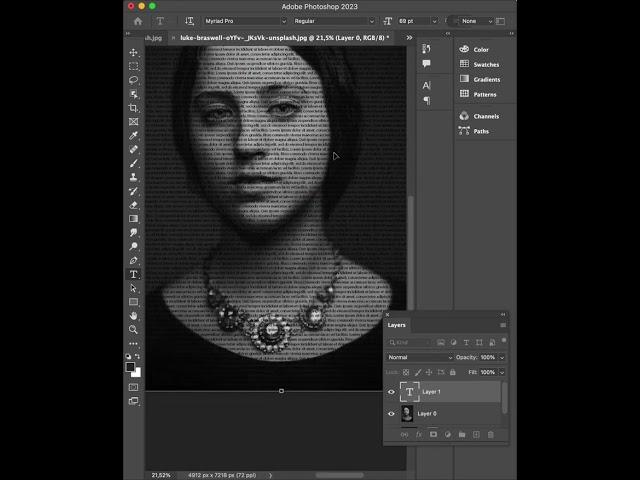
Task: Switch to the partially visible .jpg tab
Action: (x=153, y=38)
